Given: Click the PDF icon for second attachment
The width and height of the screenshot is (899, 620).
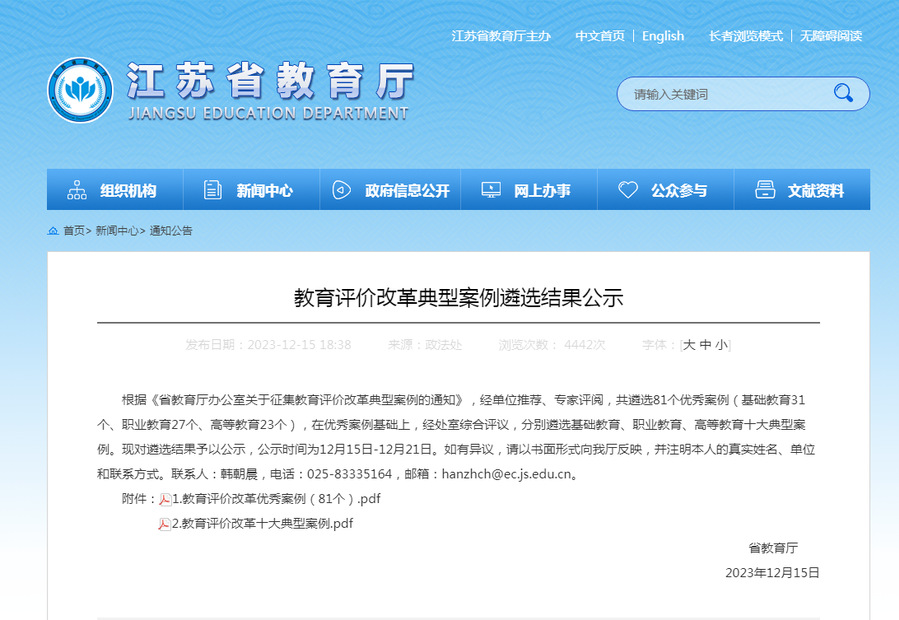Looking at the screenshot, I should point(165,523).
